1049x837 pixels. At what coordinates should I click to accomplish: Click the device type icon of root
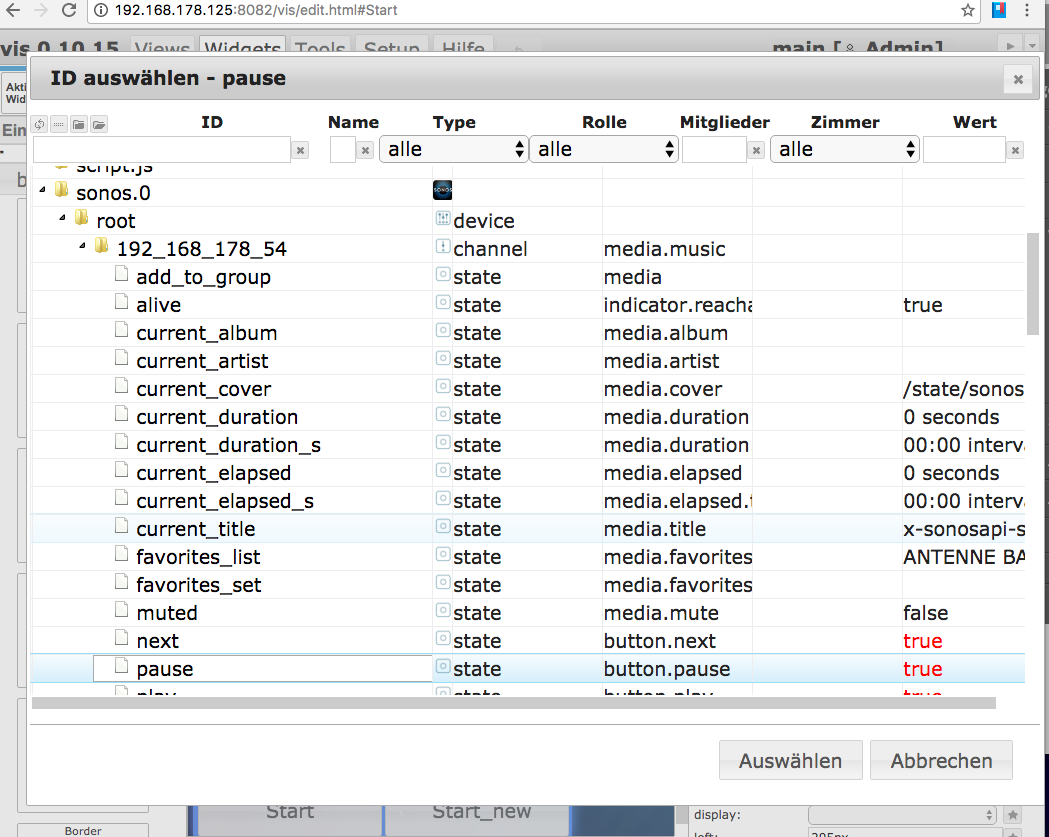(442, 218)
